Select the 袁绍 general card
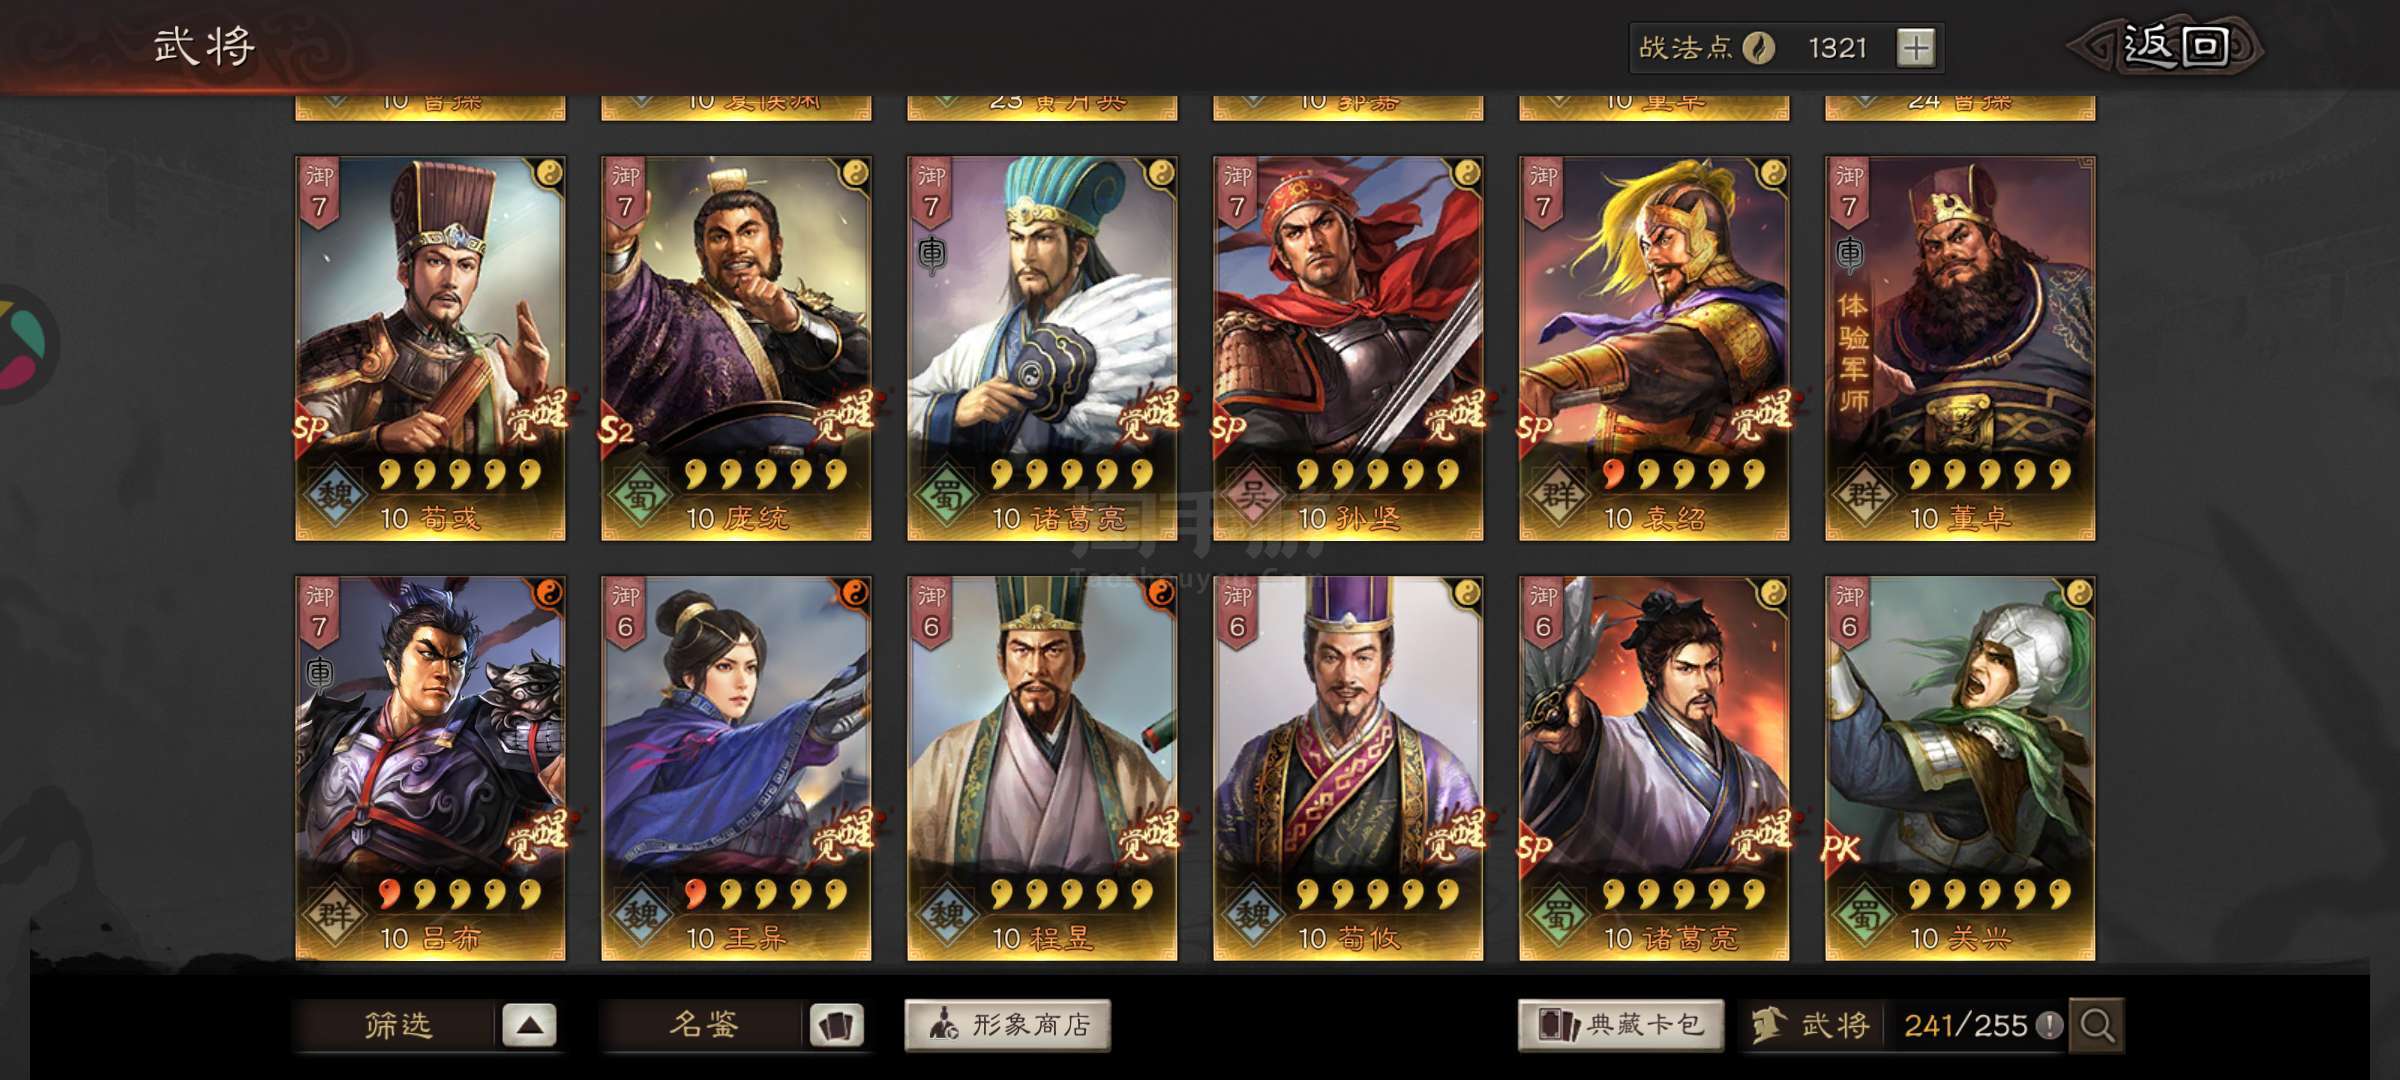Image resolution: width=2400 pixels, height=1080 pixels. click(x=1654, y=348)
